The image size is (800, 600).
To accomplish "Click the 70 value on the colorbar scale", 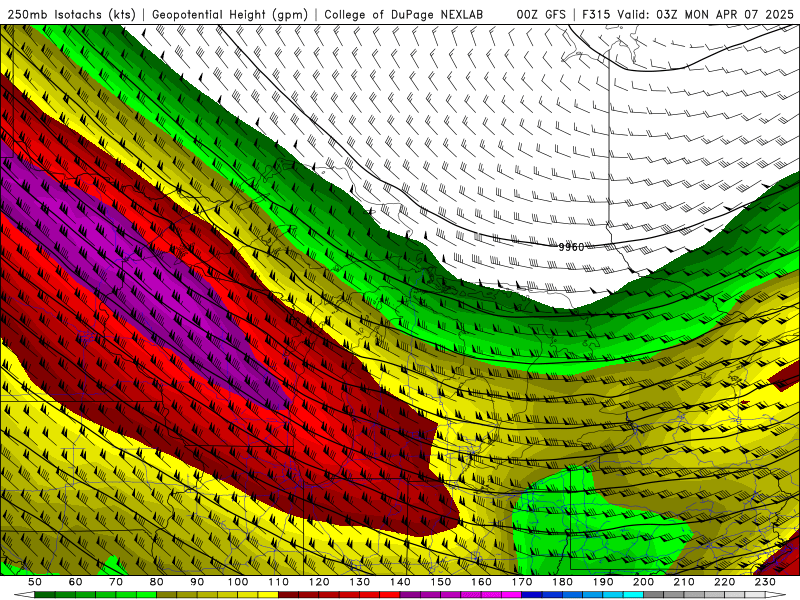I will (116, 582).
